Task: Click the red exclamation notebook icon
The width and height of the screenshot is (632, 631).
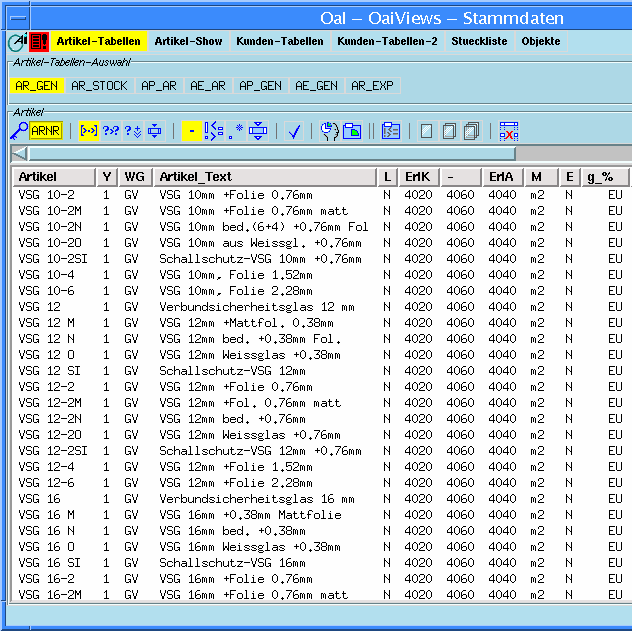Action: (x=39, y=41)
